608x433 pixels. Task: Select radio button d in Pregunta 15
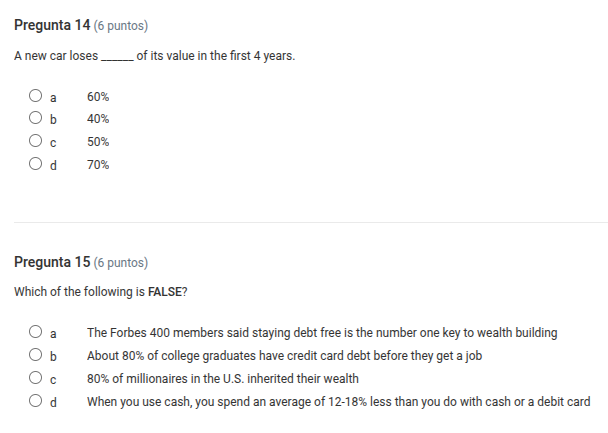(x=35, y=402)
